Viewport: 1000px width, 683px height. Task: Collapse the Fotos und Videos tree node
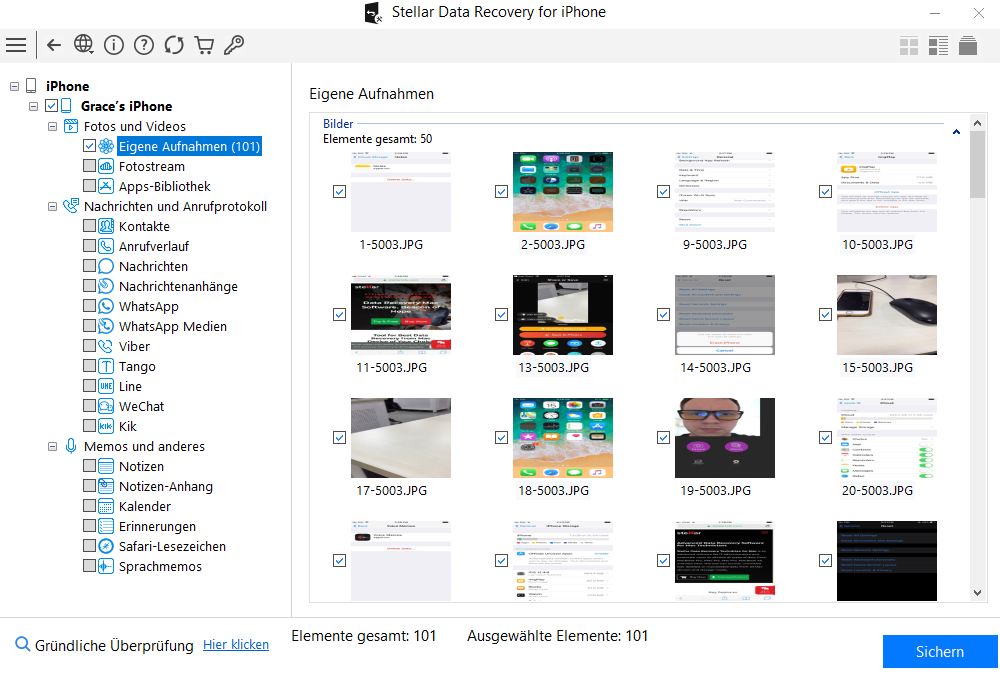(x=53, y=126)
